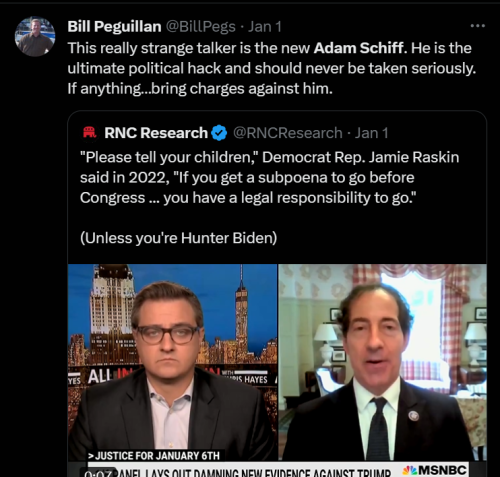Open the @RNCResearch handle
The image size is (500, 477).
pyautogui.click(x=287, y=133)
